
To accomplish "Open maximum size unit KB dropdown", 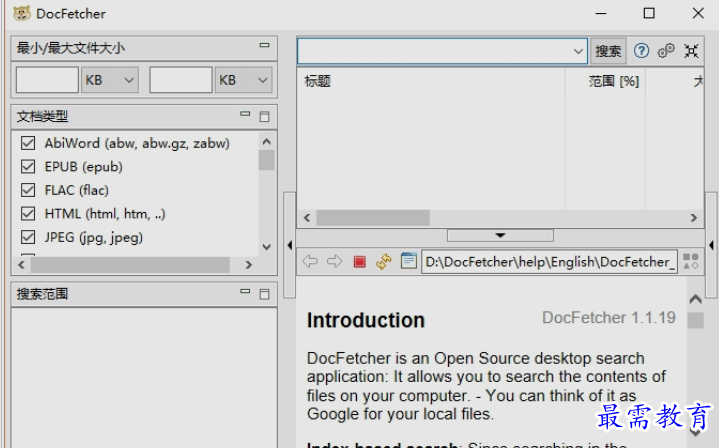I will click(243, 80).
